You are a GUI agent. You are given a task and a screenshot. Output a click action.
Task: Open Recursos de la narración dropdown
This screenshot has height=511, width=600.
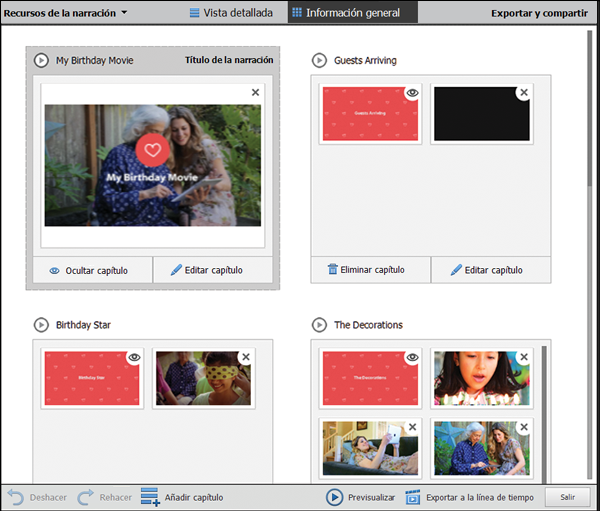65,13
